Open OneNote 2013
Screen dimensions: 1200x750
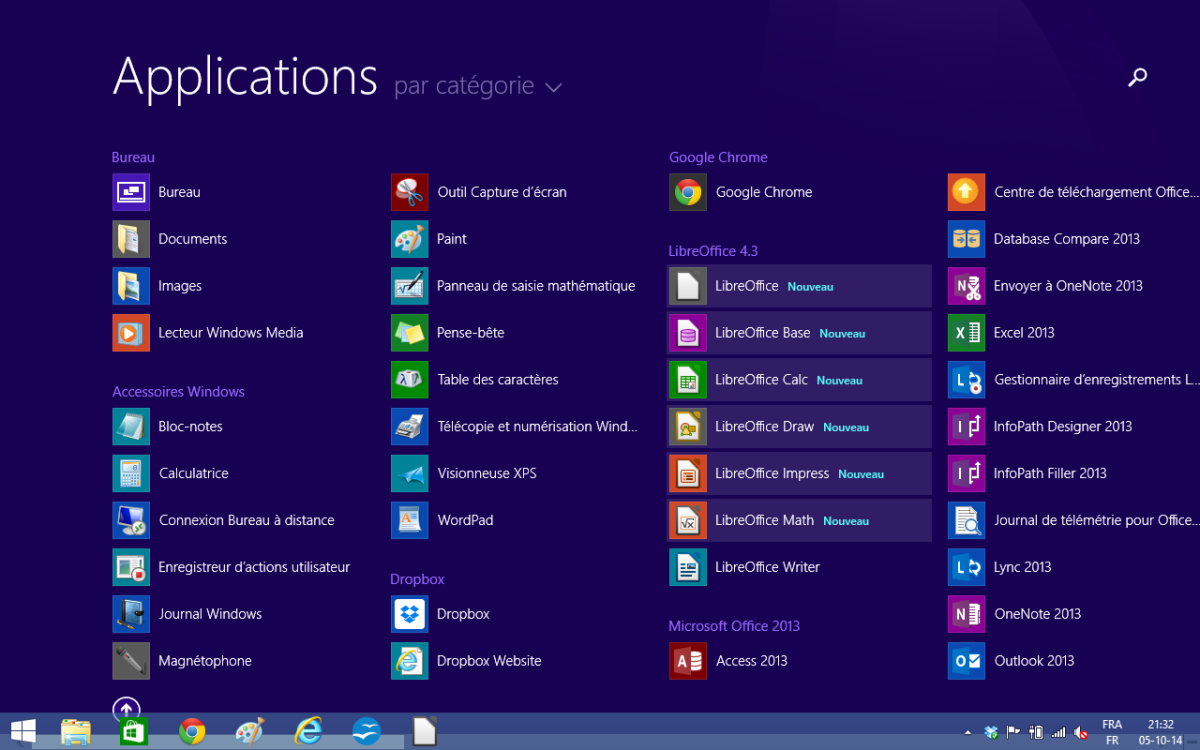tap(1015, 615)
